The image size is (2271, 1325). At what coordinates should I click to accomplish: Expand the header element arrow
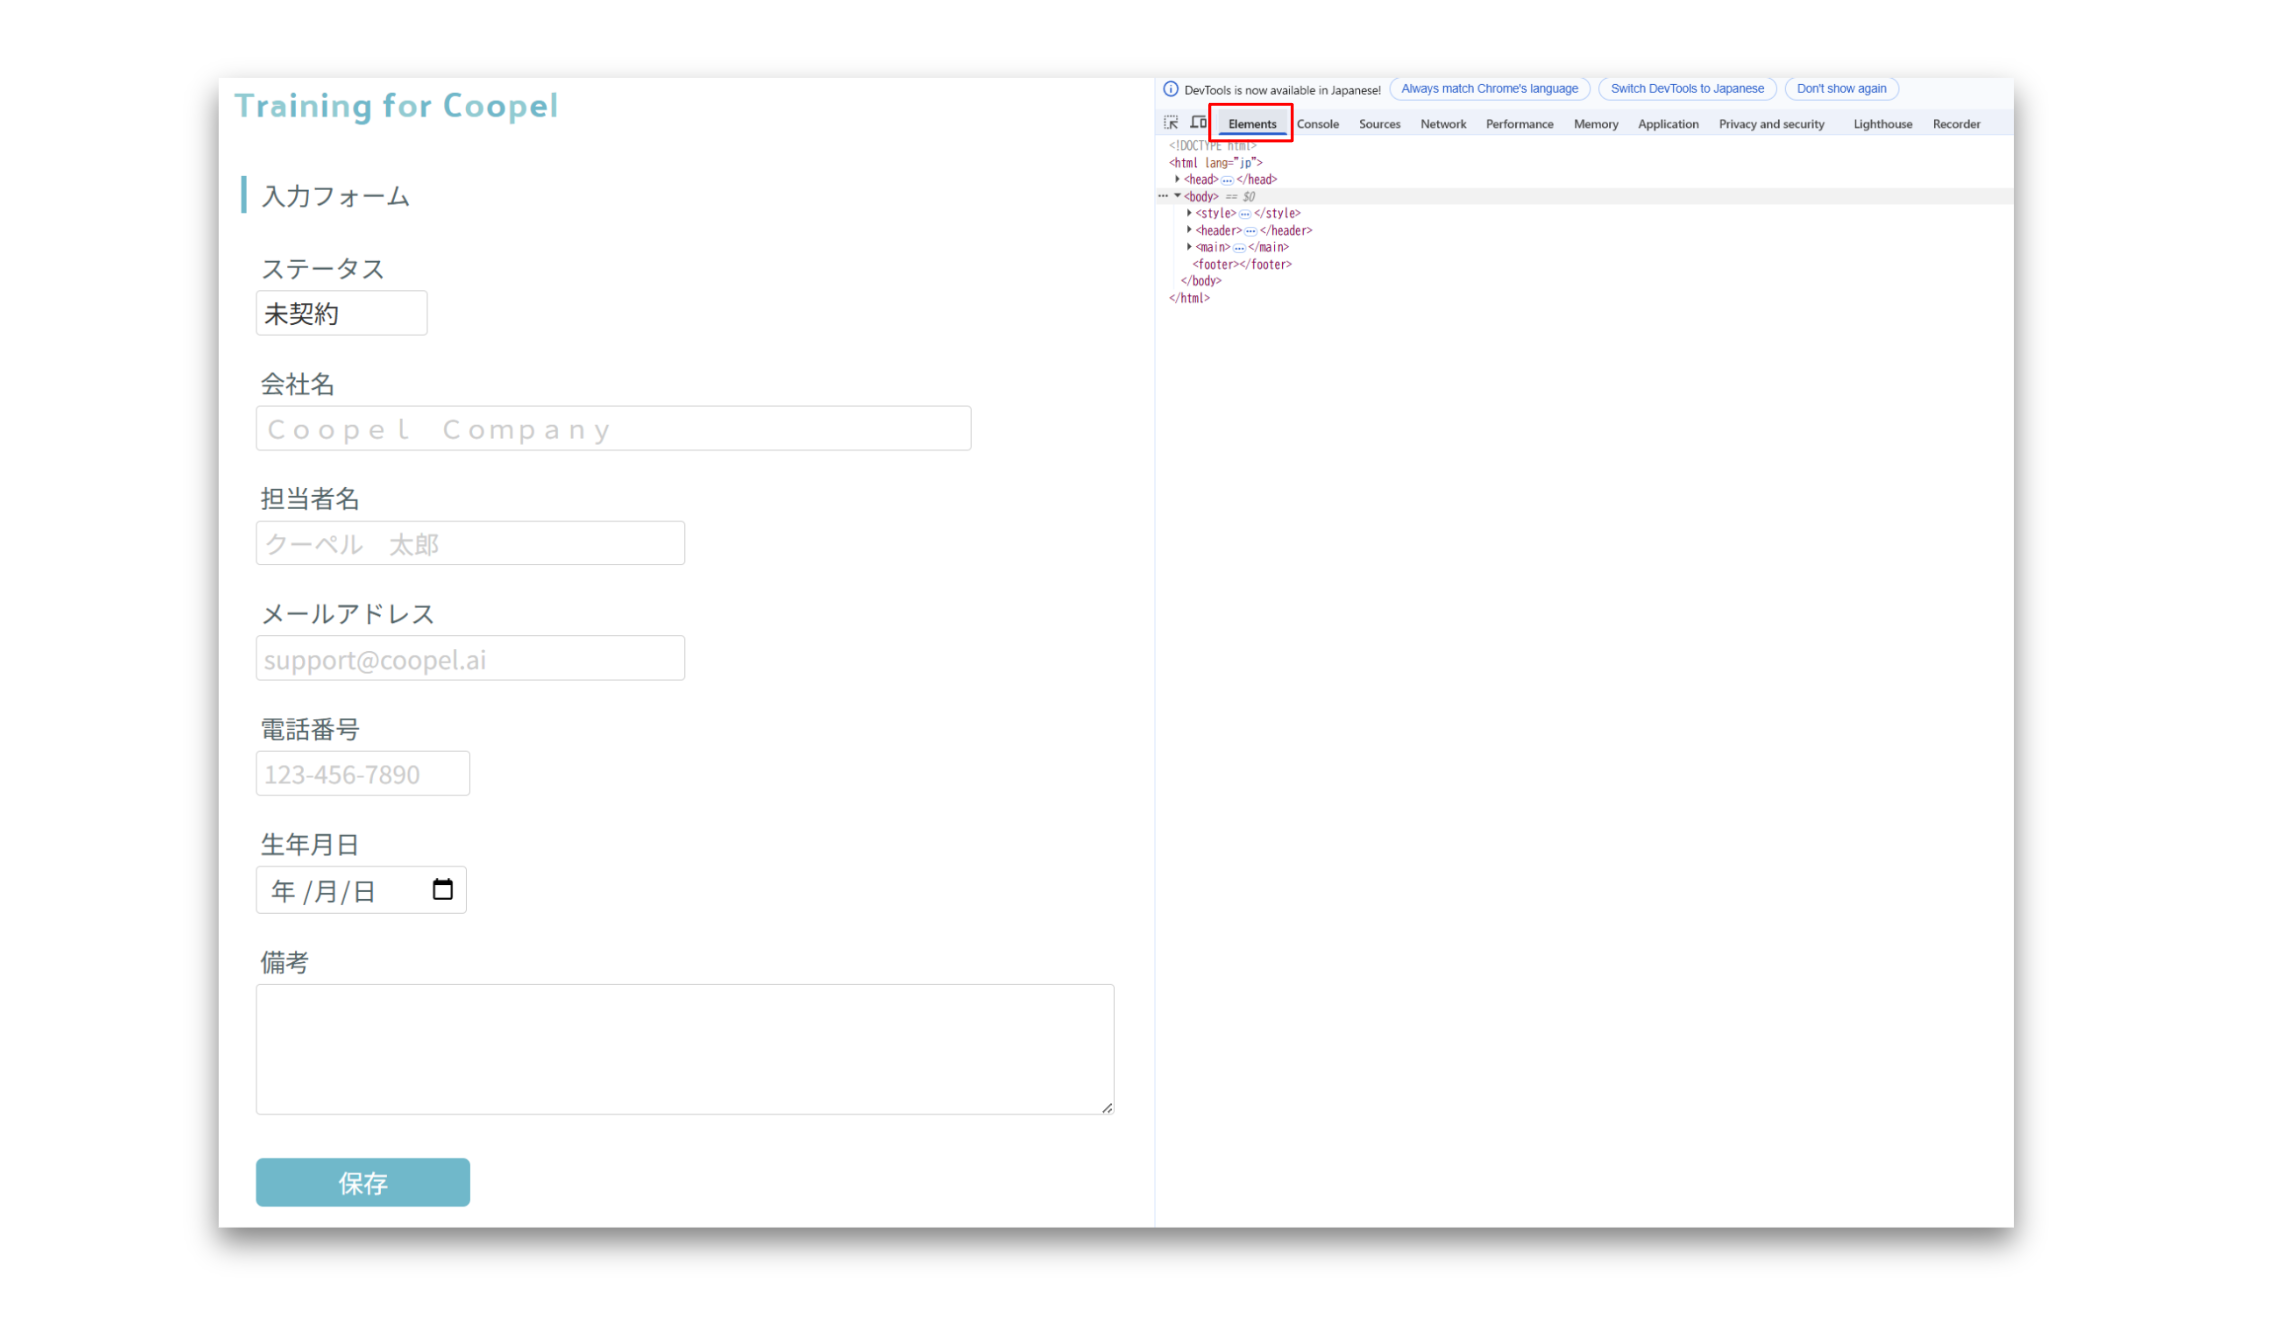pyautogui.click(x=1189, y=231)
